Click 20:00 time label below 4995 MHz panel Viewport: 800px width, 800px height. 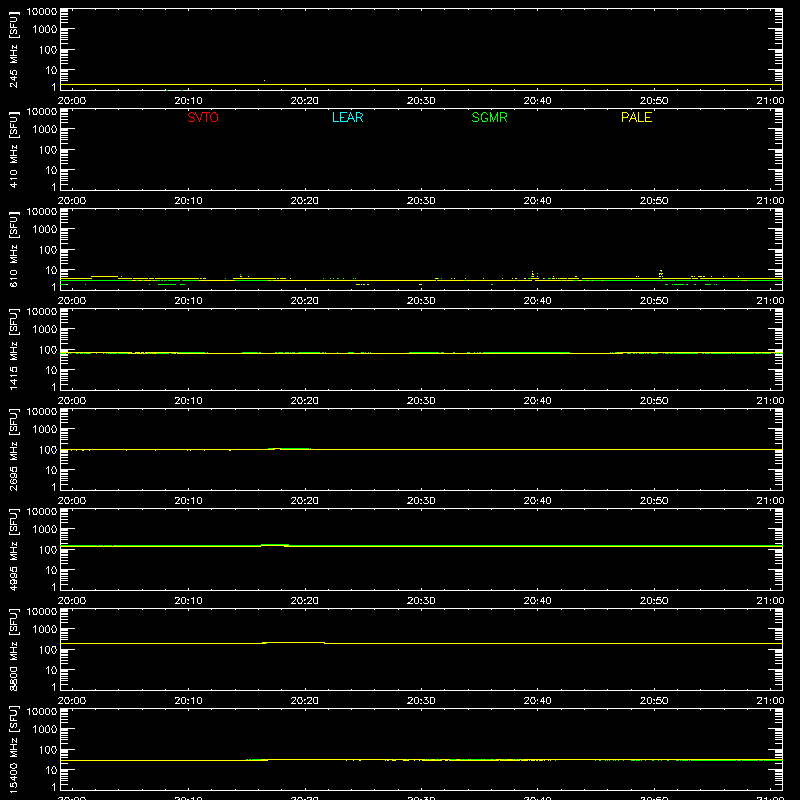pyautogui.click(x=71, y=601)
